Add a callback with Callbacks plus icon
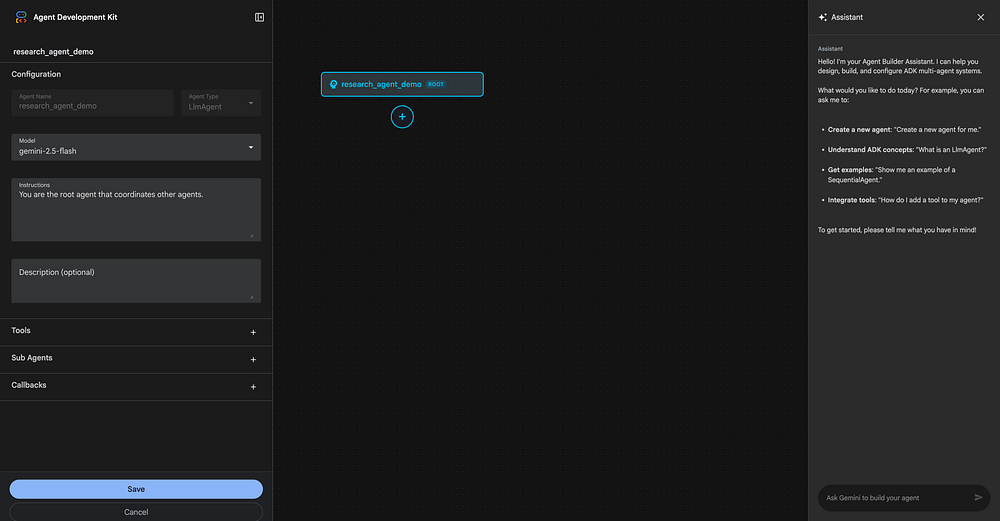The image size is (1000, 521). [253, 387]
